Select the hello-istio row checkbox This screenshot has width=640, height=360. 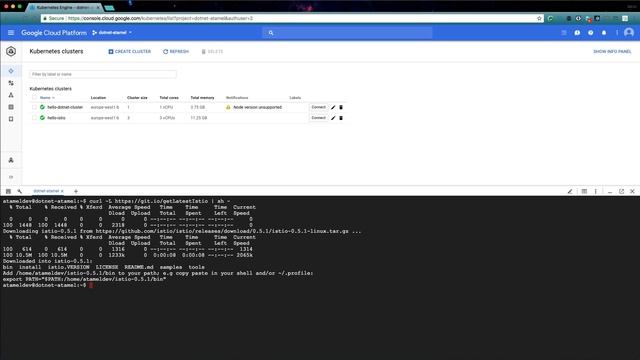34,118
